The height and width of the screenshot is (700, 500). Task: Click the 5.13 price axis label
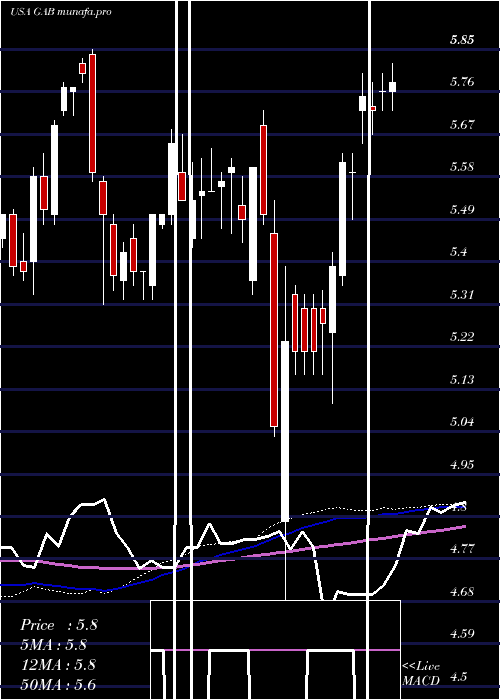point(462,379)
